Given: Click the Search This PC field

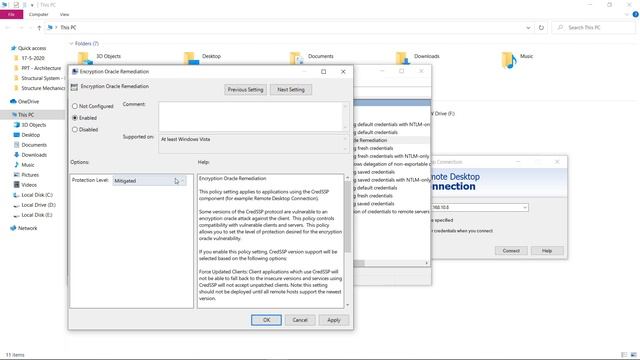Looking at the screenshot, I should [x=594, y=27].
